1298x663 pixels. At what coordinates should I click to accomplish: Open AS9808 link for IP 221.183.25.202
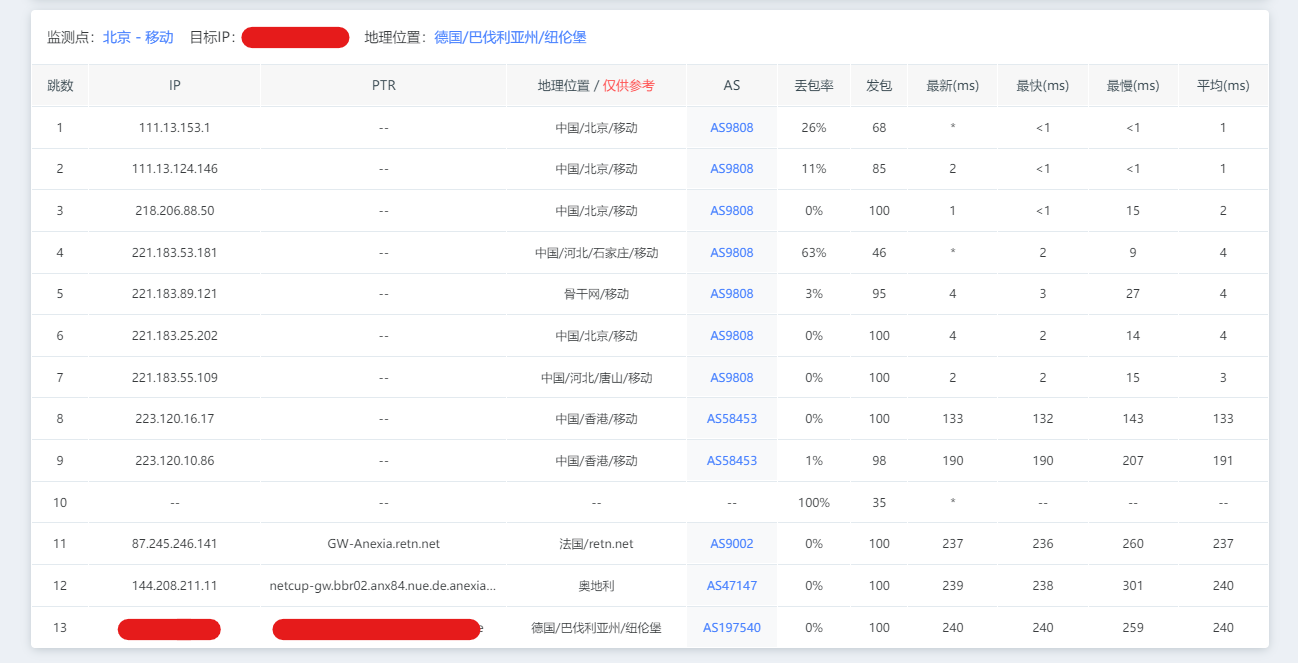coord(732,336)
